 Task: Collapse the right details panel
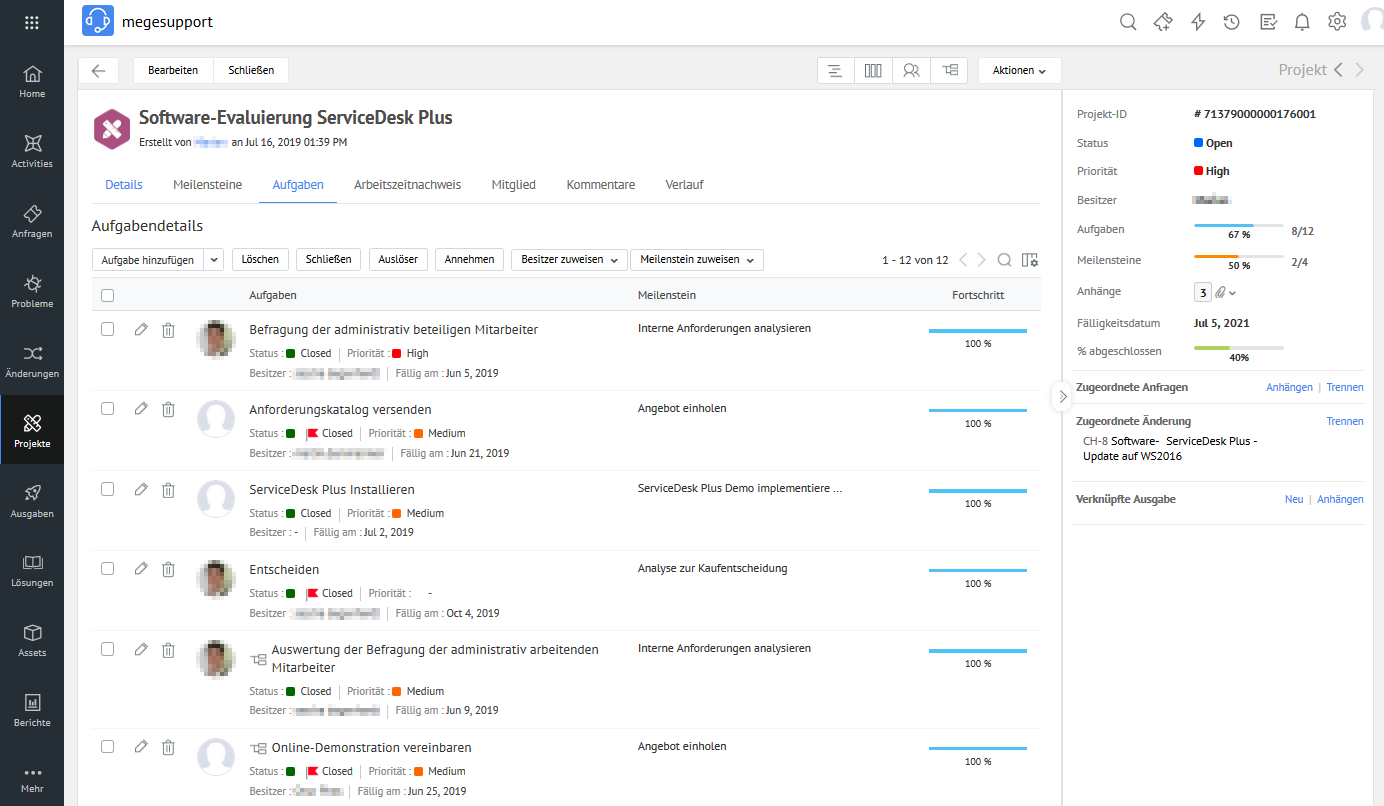[x=1062, y=396]
